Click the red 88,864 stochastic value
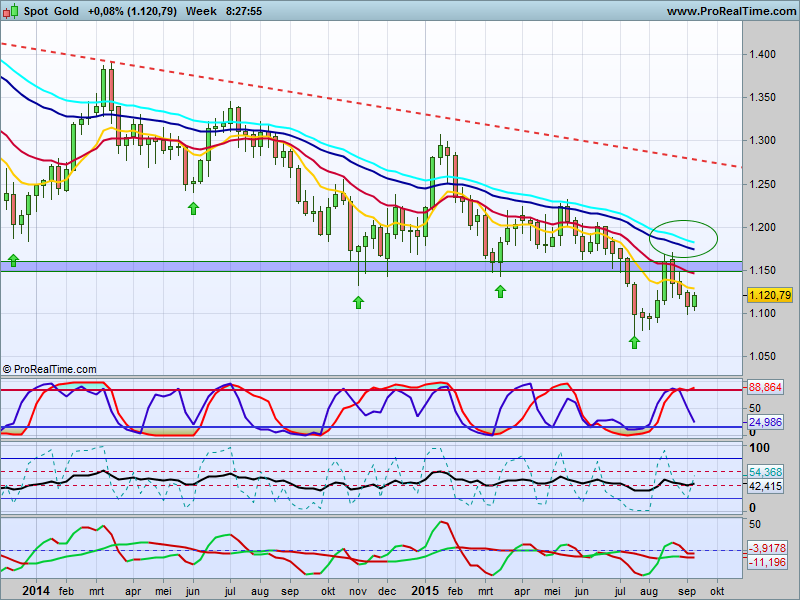Image resolution: width=800 pixels, height=600 pixels. point(765,387)
